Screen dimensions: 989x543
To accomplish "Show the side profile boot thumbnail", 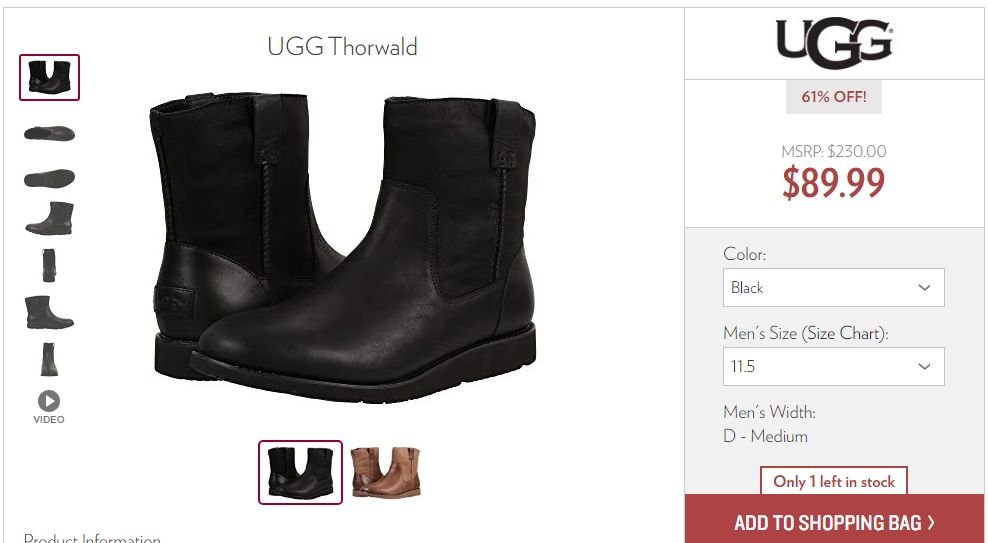I will pos(49,219).
